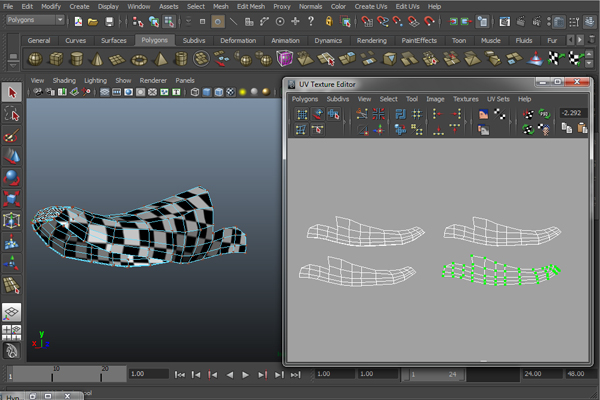Open scene folder icon
The width and height of the screenshot is (600, 400).
coord(93,22)
